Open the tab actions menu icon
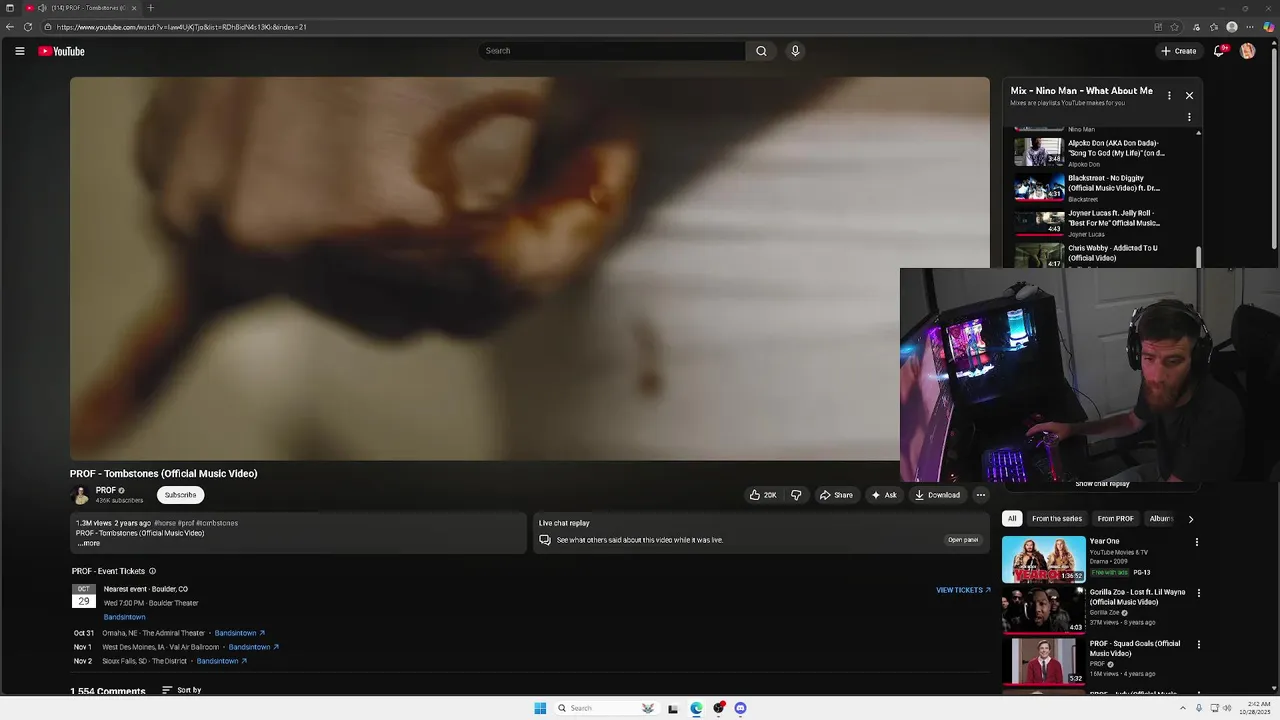This screenshot has height=720, width=1280. [x=10, y=8]
